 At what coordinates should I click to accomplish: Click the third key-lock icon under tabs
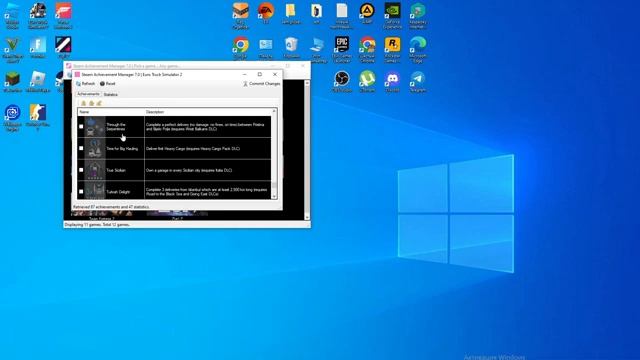pos(99,103)
